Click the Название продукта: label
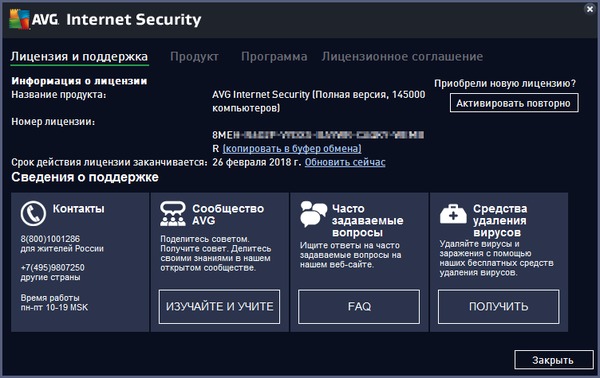The height and width of the screenshot is (378, 600). 59,94
